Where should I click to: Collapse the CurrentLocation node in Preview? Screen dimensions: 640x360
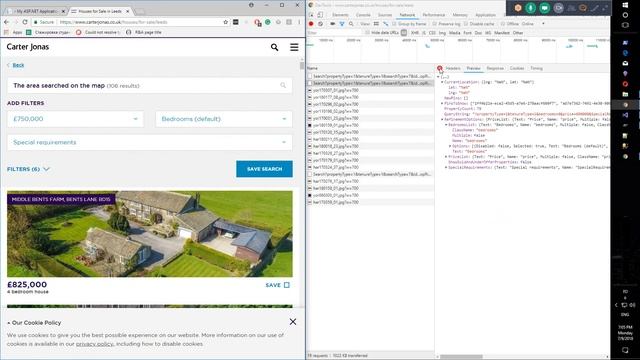[442, 82]
